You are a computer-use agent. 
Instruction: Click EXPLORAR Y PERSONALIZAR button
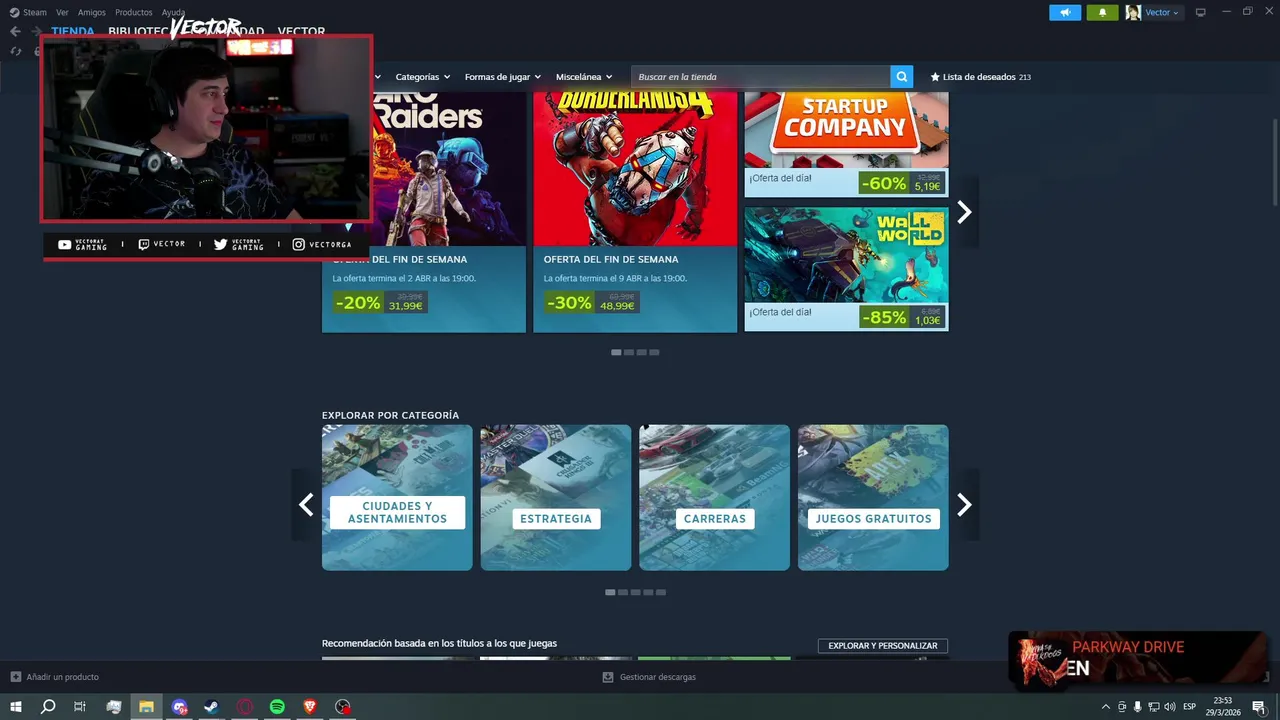(883, 646)
